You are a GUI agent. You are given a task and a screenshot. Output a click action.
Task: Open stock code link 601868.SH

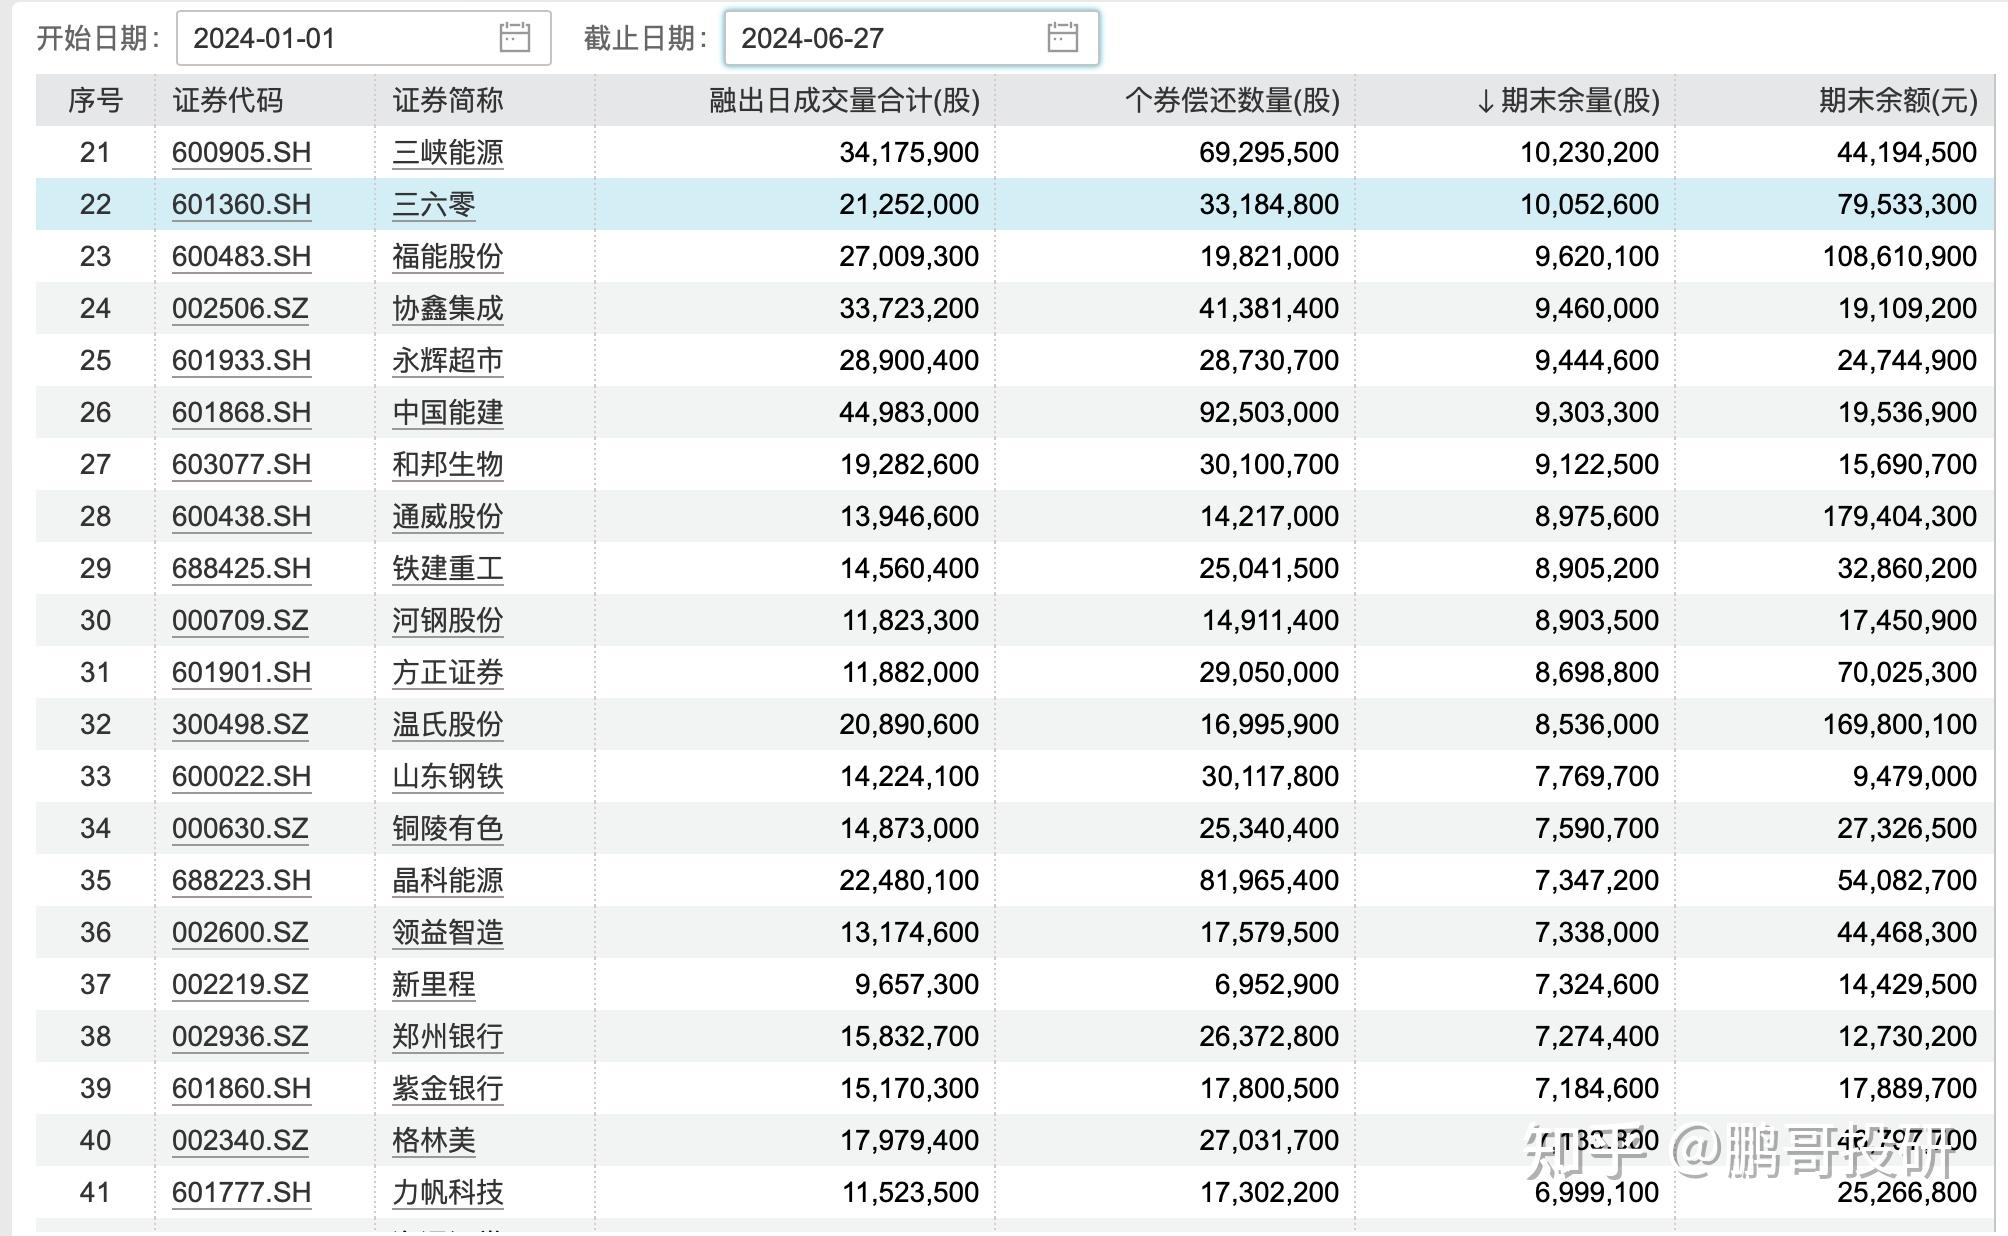pos(241,412)
